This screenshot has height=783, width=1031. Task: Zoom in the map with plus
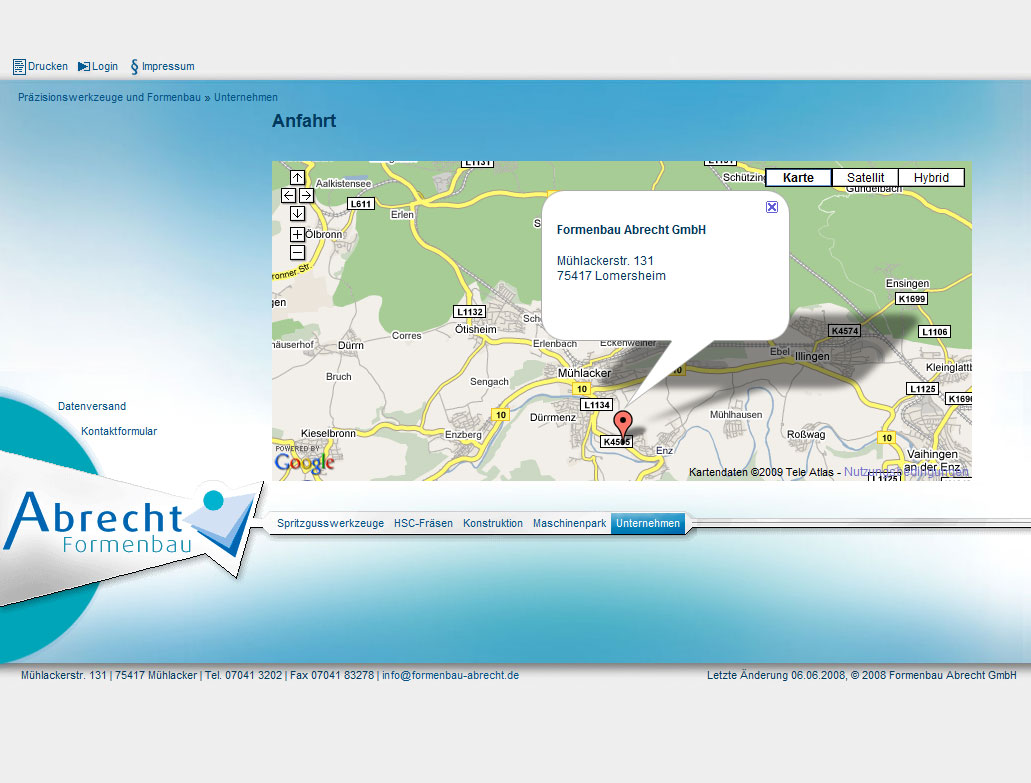297,234
